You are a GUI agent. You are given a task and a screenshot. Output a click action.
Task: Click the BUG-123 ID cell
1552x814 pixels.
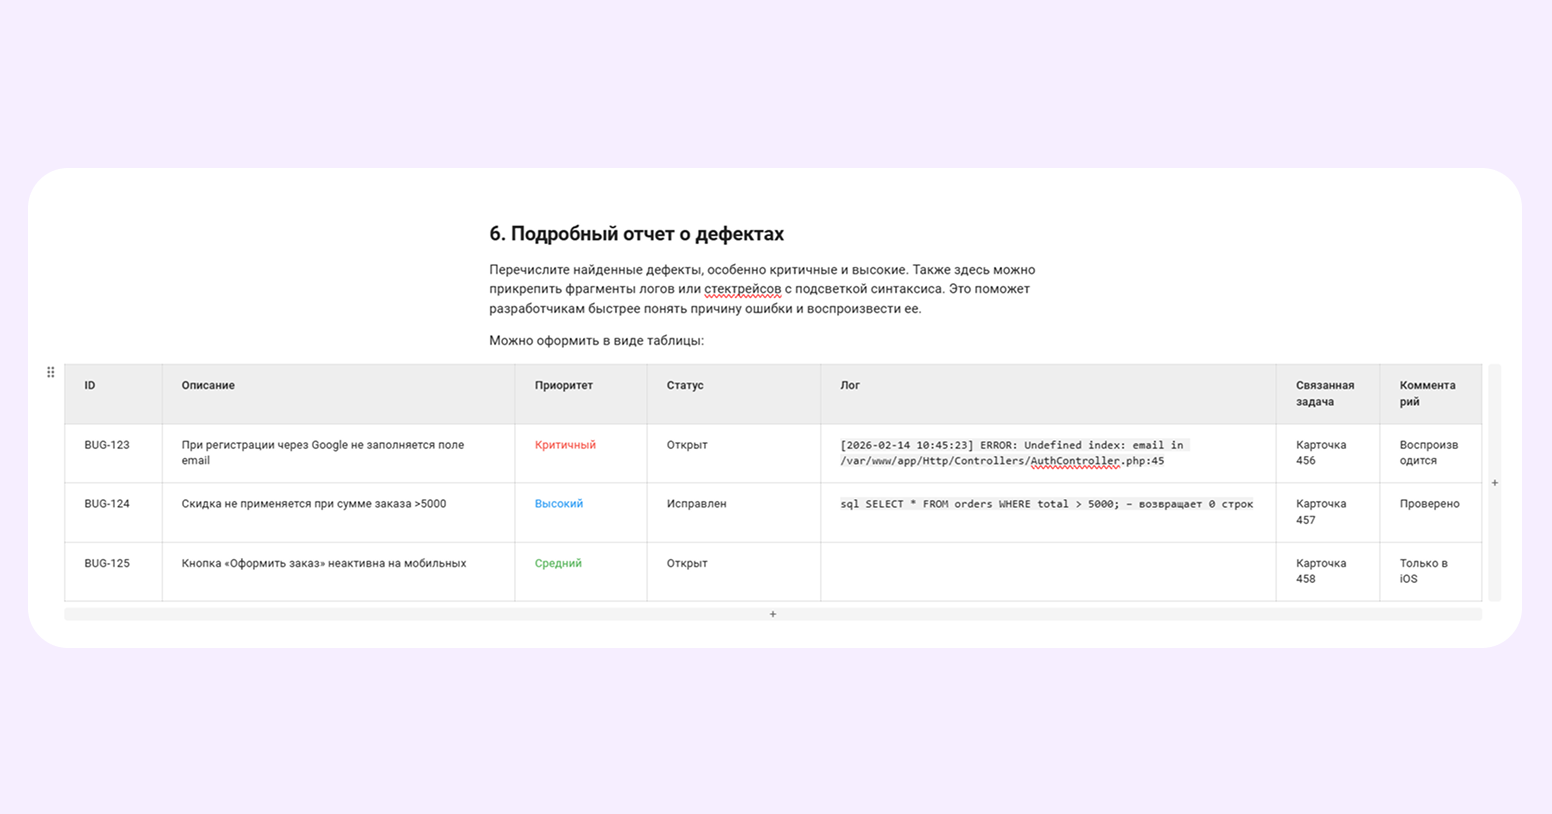(107, 445)
